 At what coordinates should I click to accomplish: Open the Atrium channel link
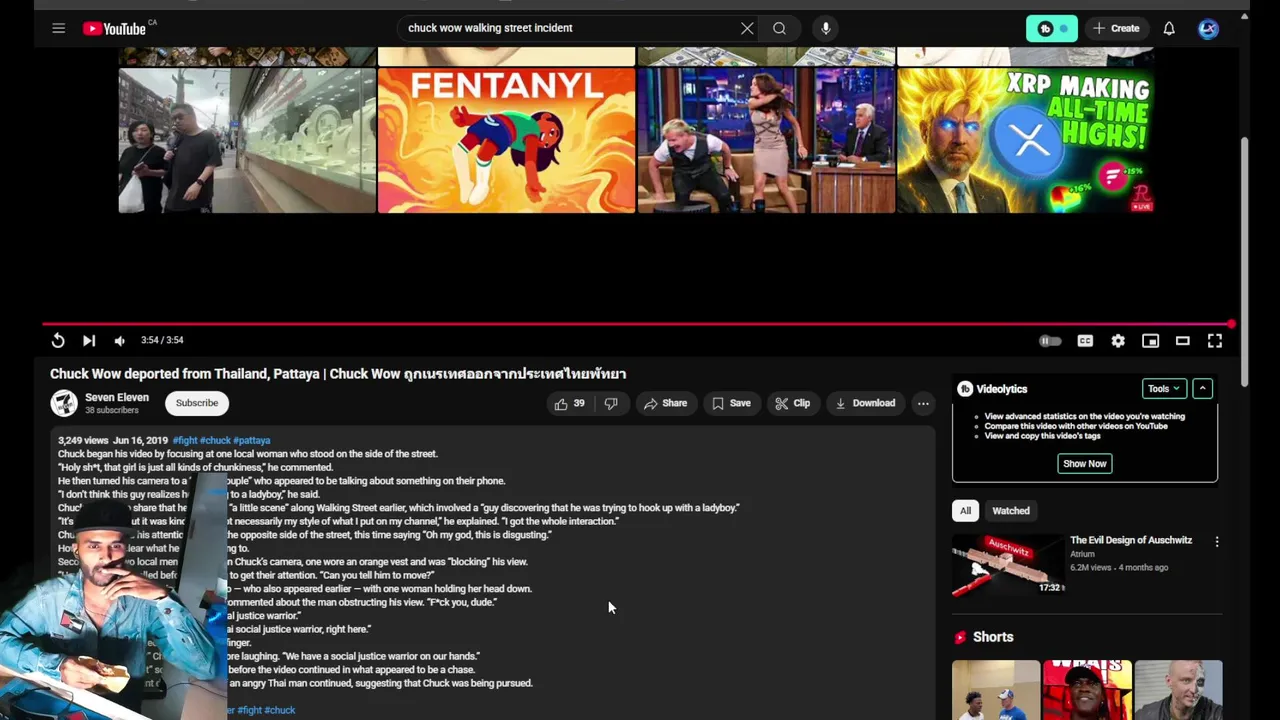1082,554
